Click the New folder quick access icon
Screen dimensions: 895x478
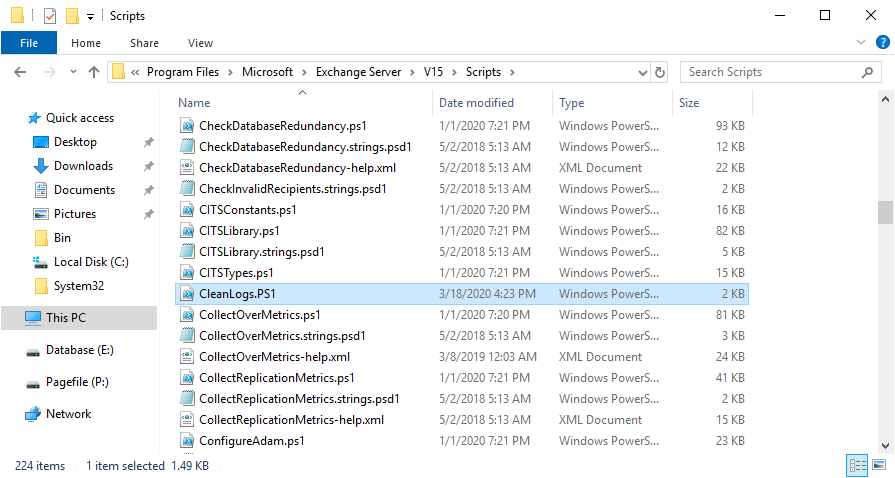coord(72,16)
